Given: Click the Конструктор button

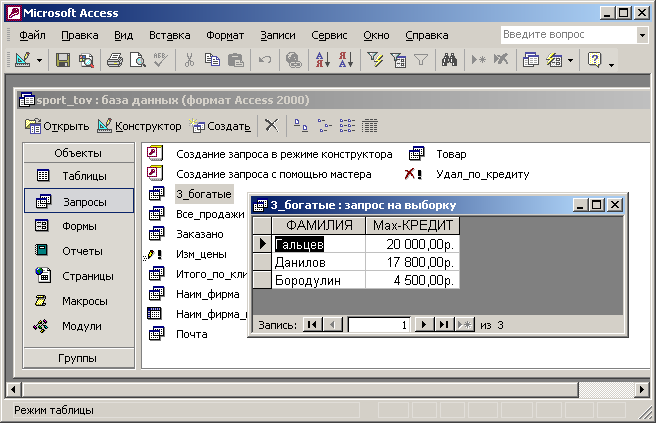Looking at the screenshot, I should click(139, 126).
